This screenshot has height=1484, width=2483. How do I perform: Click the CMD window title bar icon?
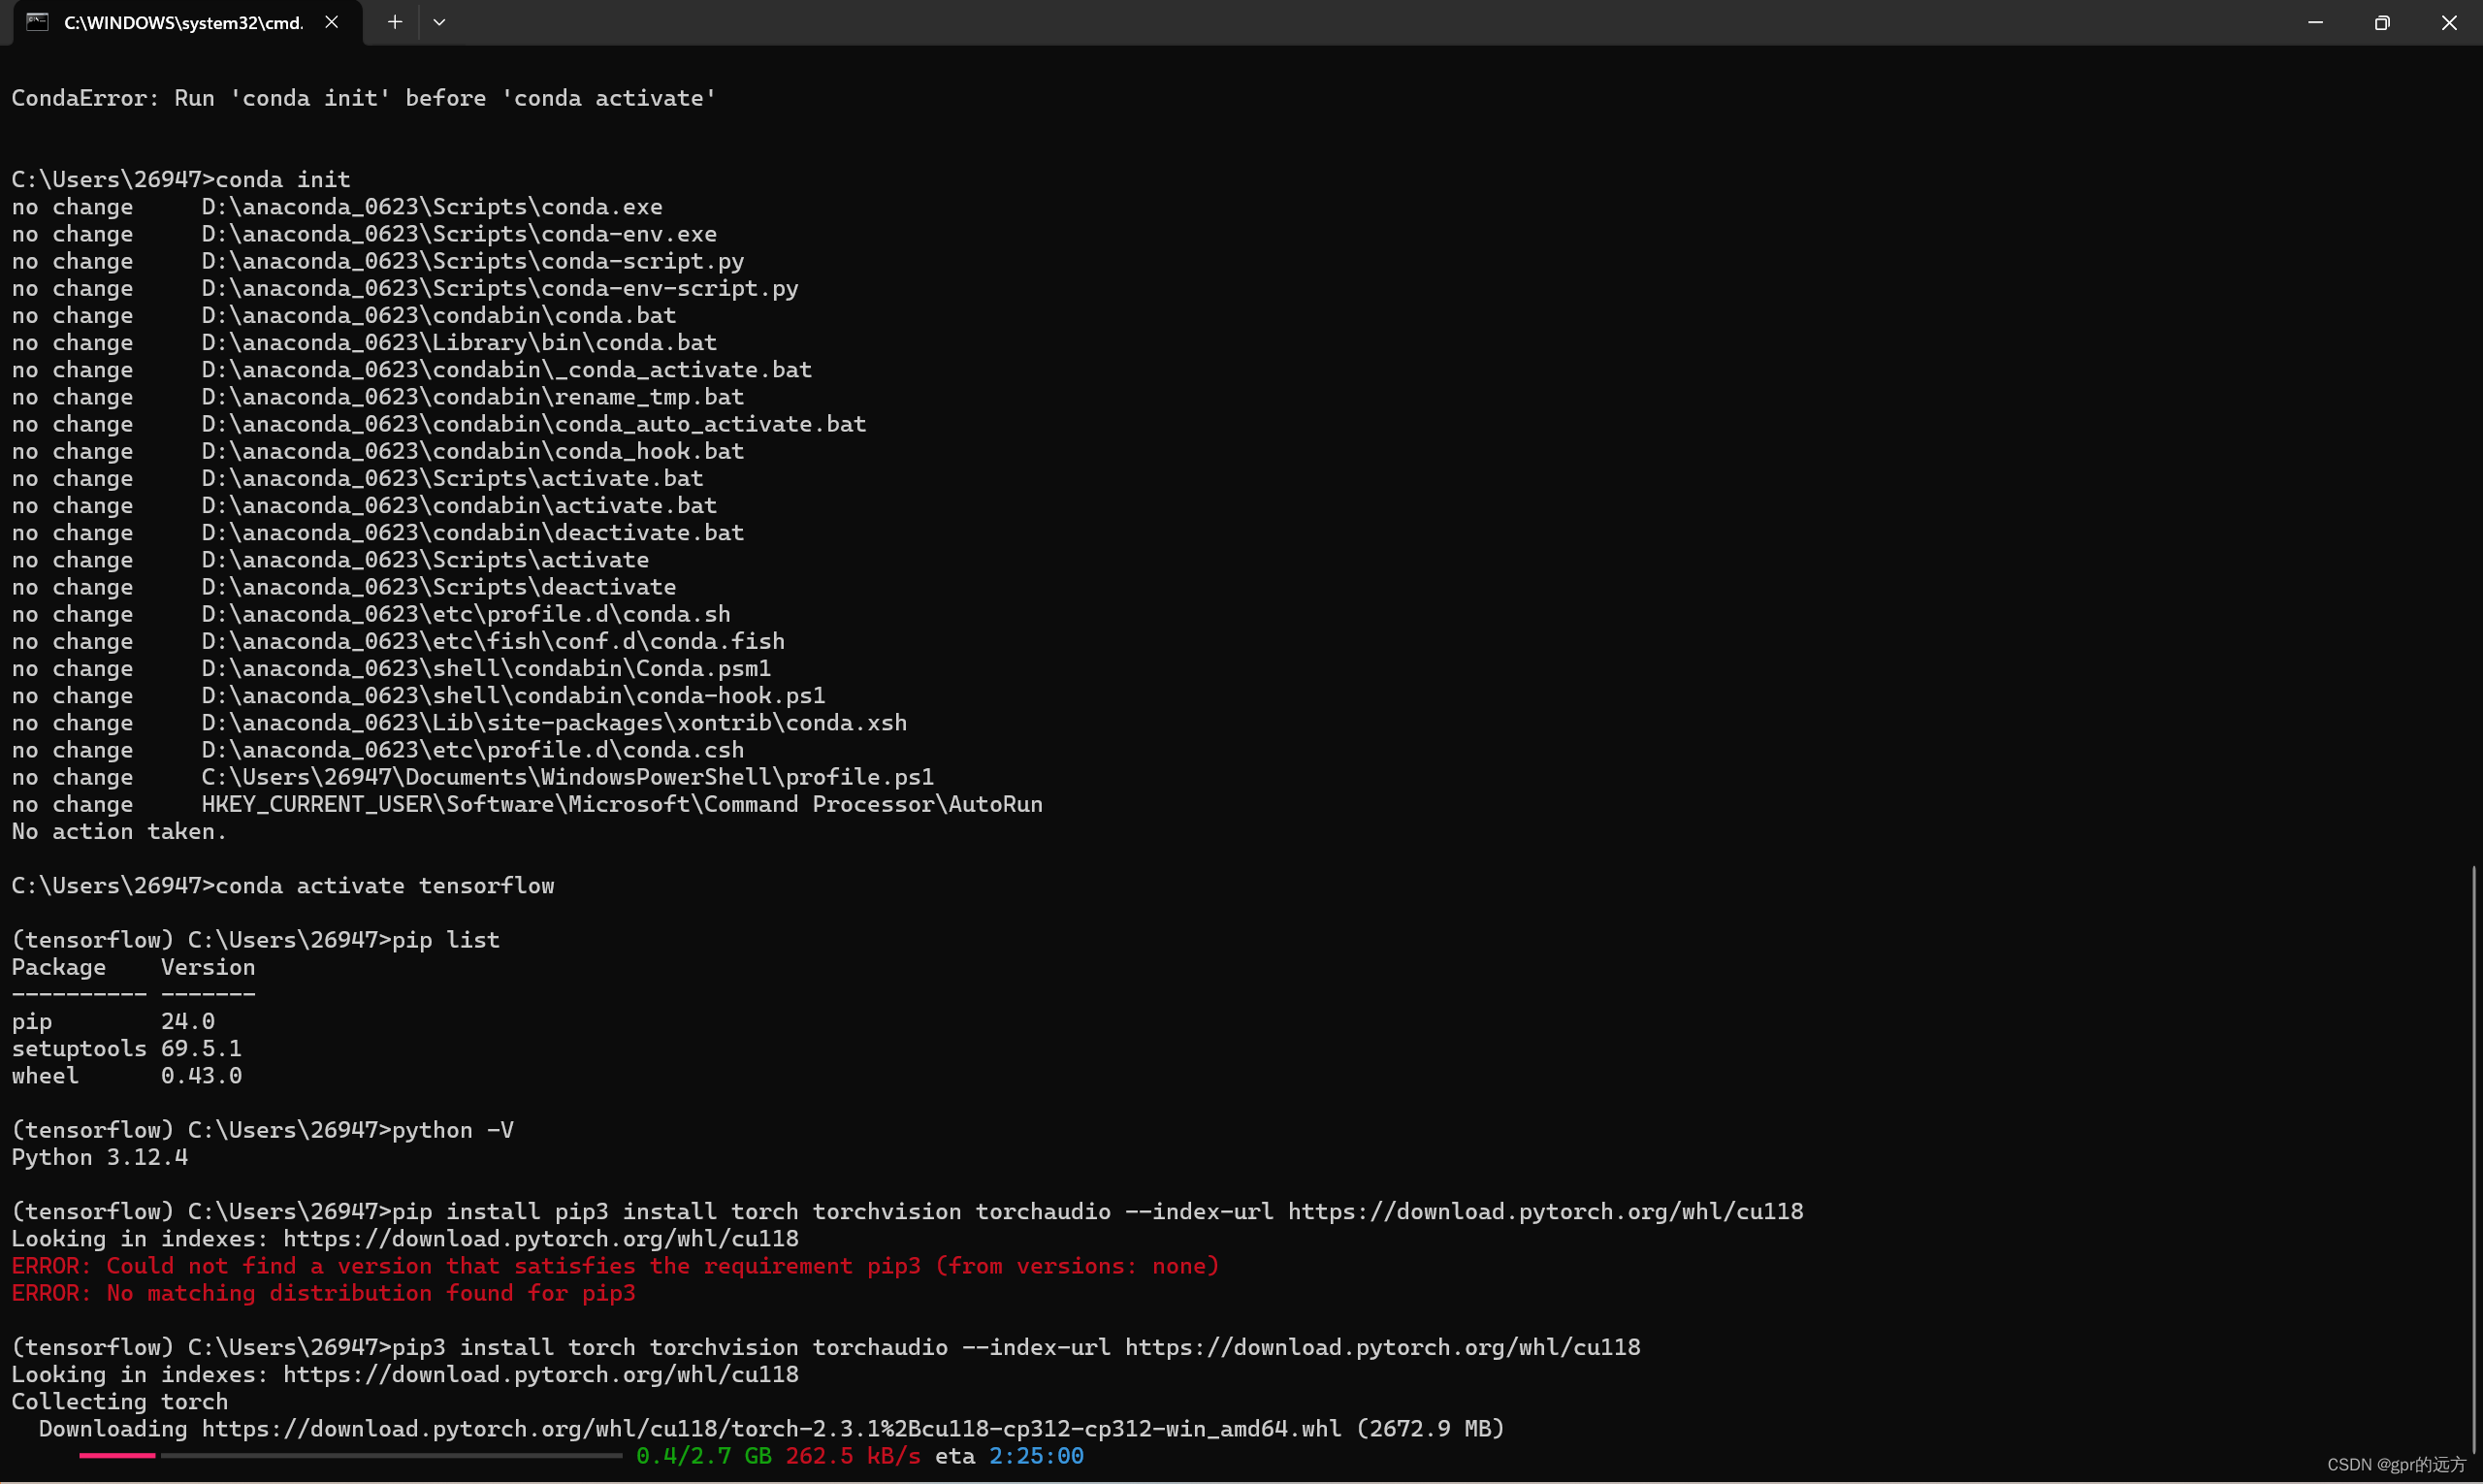[x=30, y=21]
